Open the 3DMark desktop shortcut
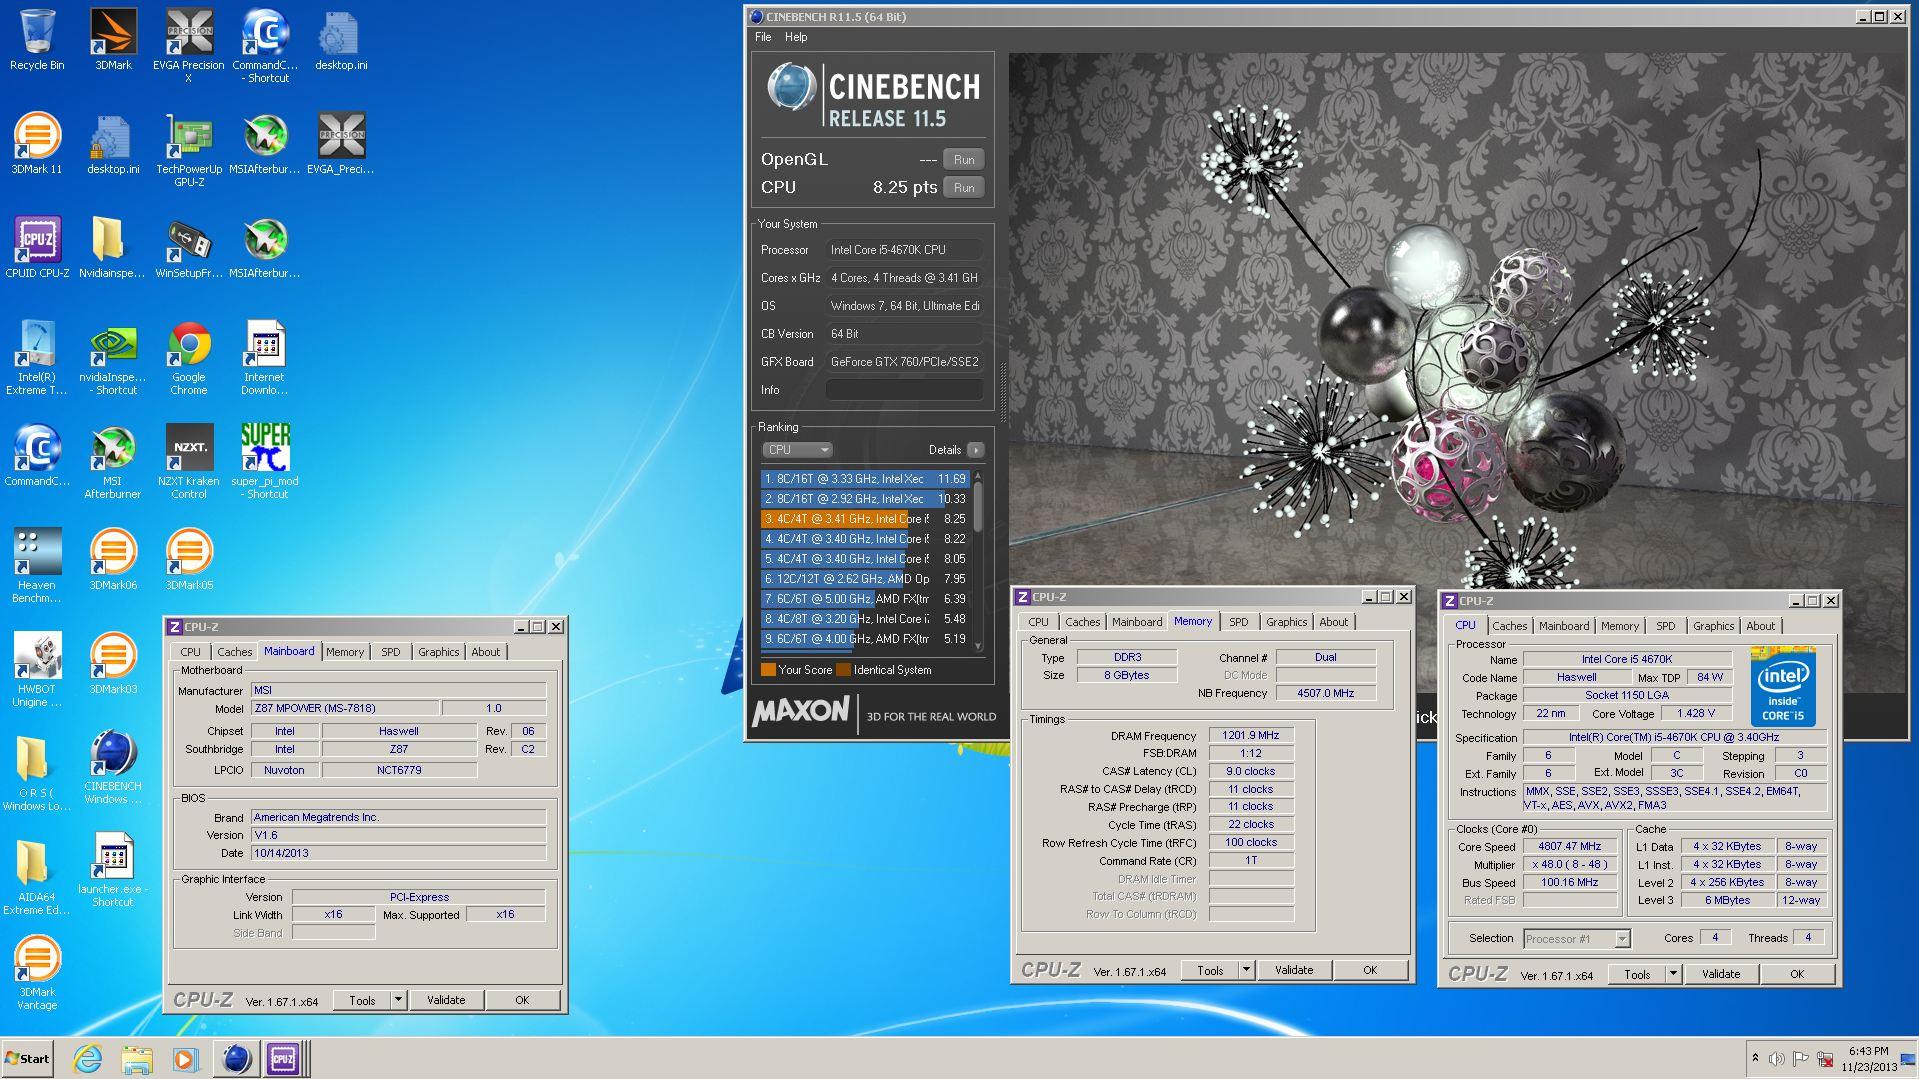The height and width of the screenshot is (1079, 1919). (x=113, y=40)
